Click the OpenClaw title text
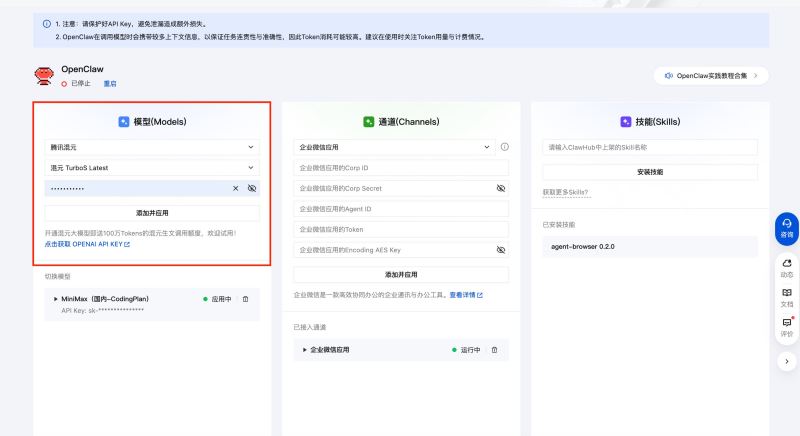Image resolution: width=800 pixels, height=436 pixels. (82, 69)
